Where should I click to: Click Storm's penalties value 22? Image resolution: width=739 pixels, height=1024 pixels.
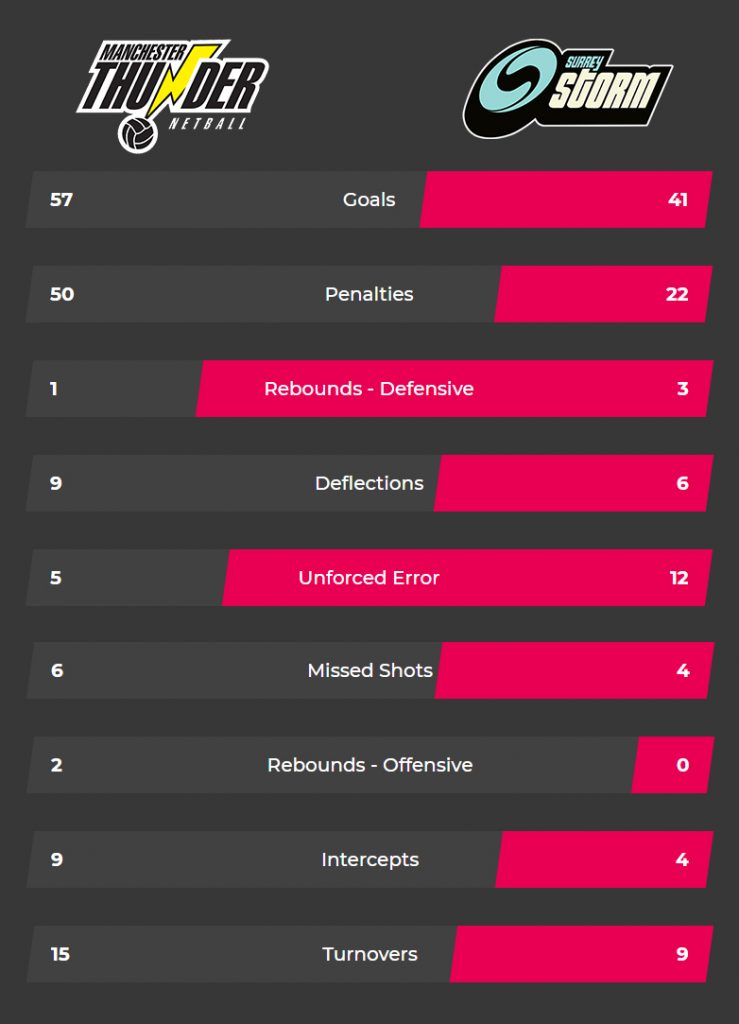point(677,294)
